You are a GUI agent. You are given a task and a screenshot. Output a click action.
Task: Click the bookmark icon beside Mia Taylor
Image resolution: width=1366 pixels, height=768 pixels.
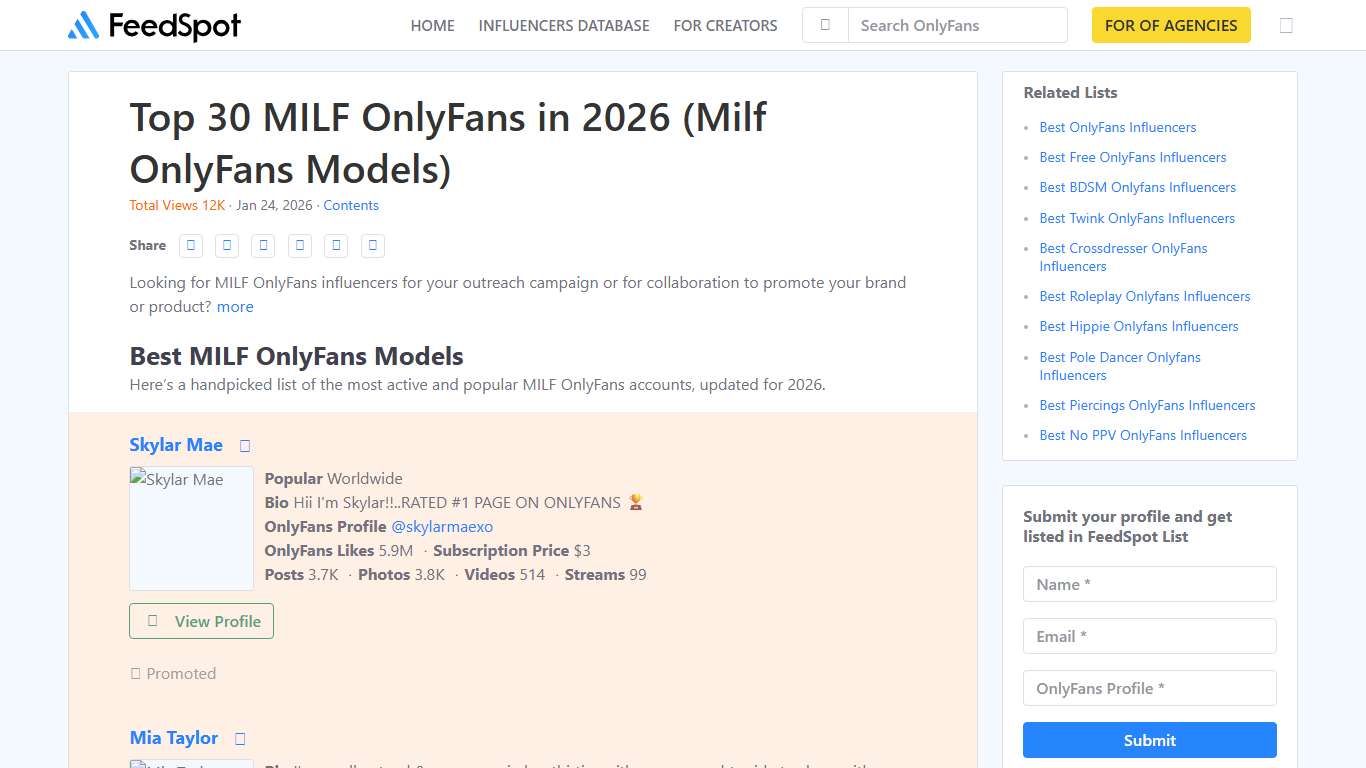point(239,738)
